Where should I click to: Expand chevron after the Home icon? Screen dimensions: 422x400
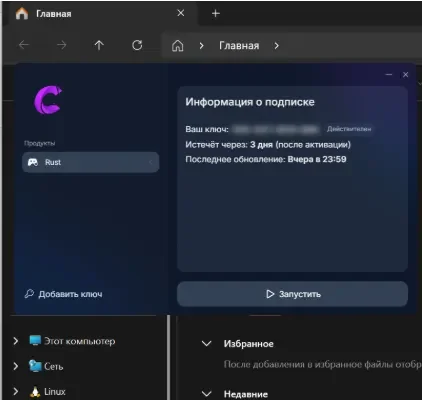pos(201,46)
